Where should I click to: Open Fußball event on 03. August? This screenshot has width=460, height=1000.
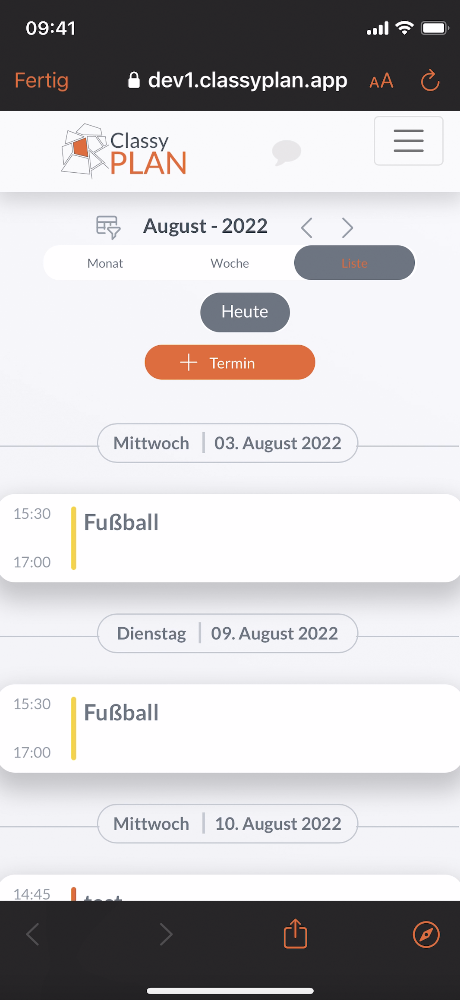click(x=230, y=538)
